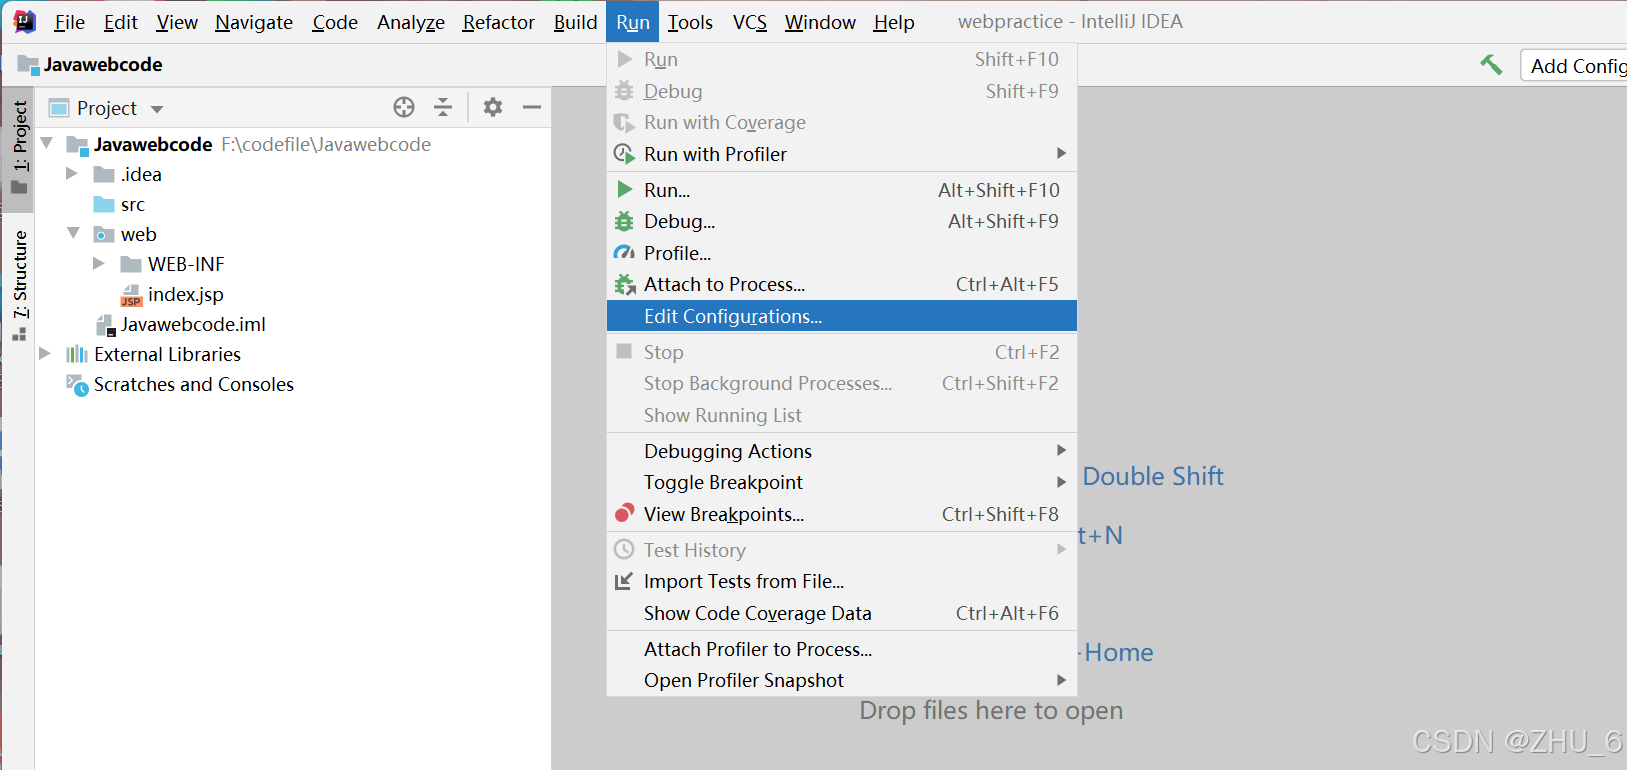The height and width of the screenshot is (770, 1627).
Task: Expand the External Libraries node
Action: (45, 354)
